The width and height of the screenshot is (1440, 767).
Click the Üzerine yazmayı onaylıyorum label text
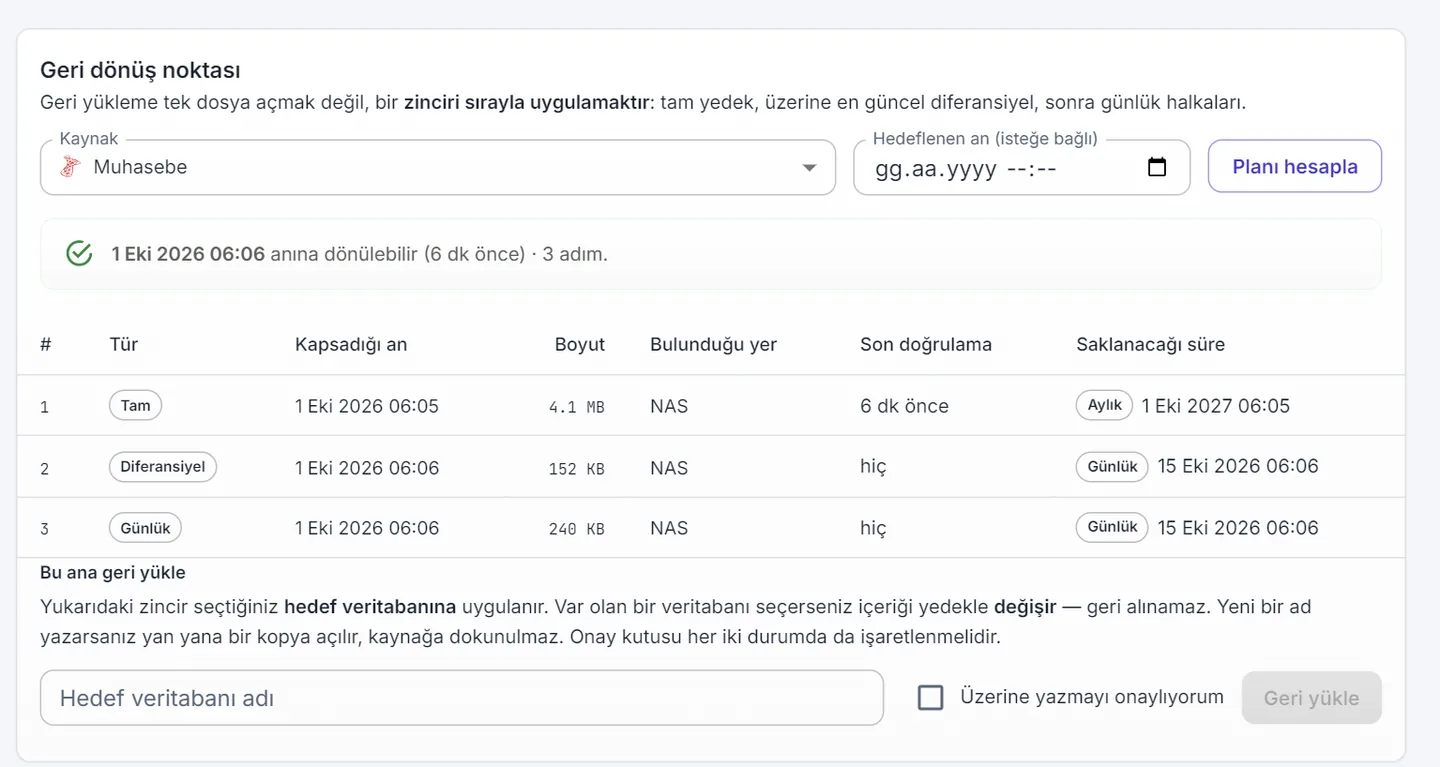[1092, 697]
